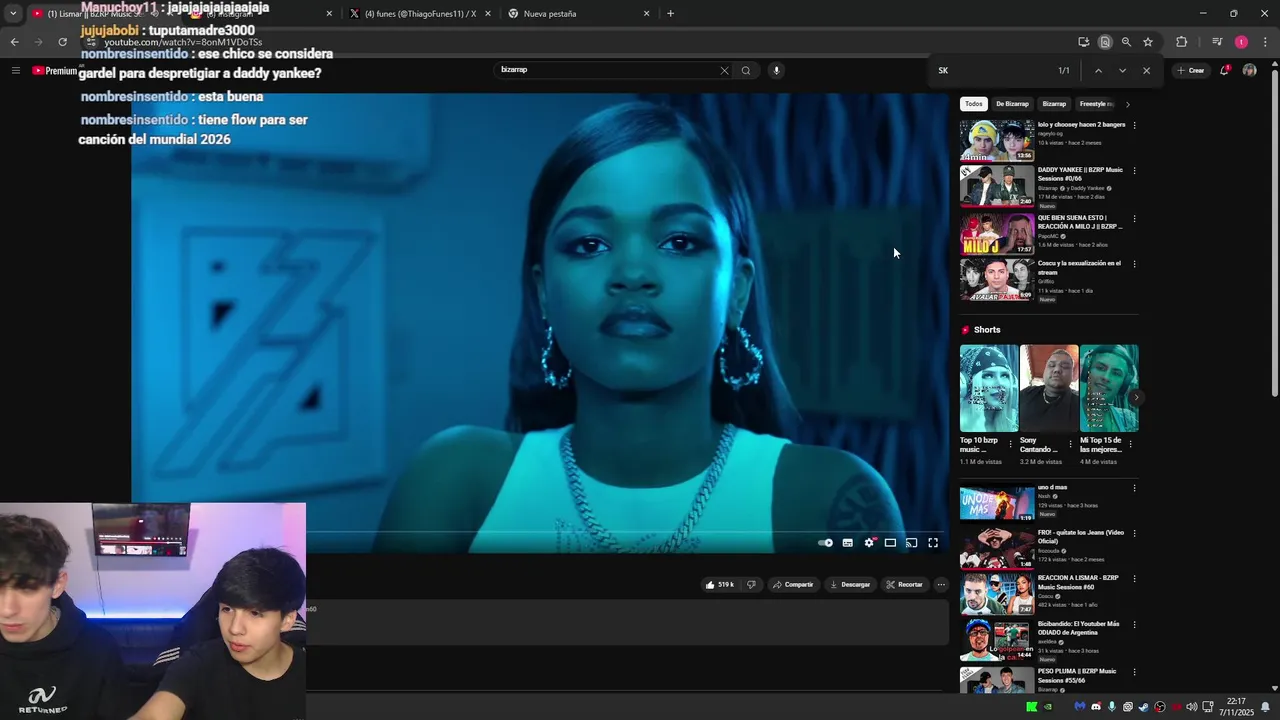This screenshot has width=1280, height=720.
Task: Open options for REACCION A LISMAR video
Action: tap(1134, 578)
